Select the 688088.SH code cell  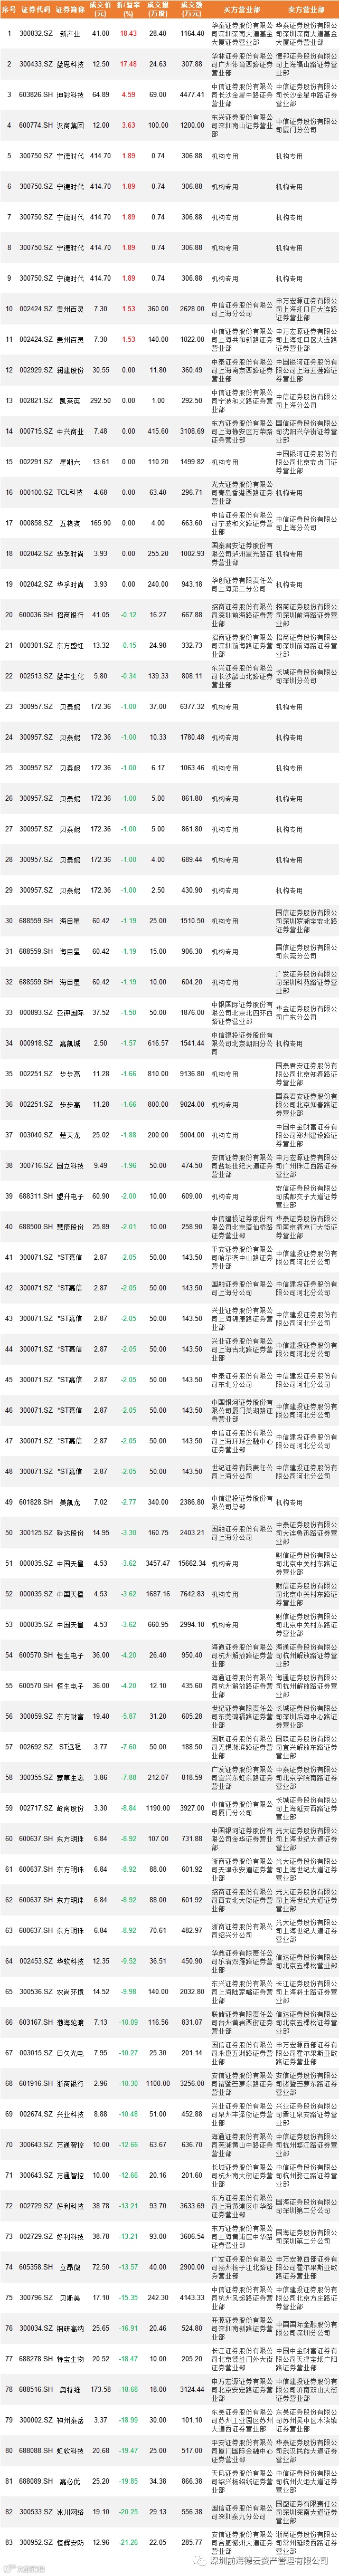(35, 2452)
